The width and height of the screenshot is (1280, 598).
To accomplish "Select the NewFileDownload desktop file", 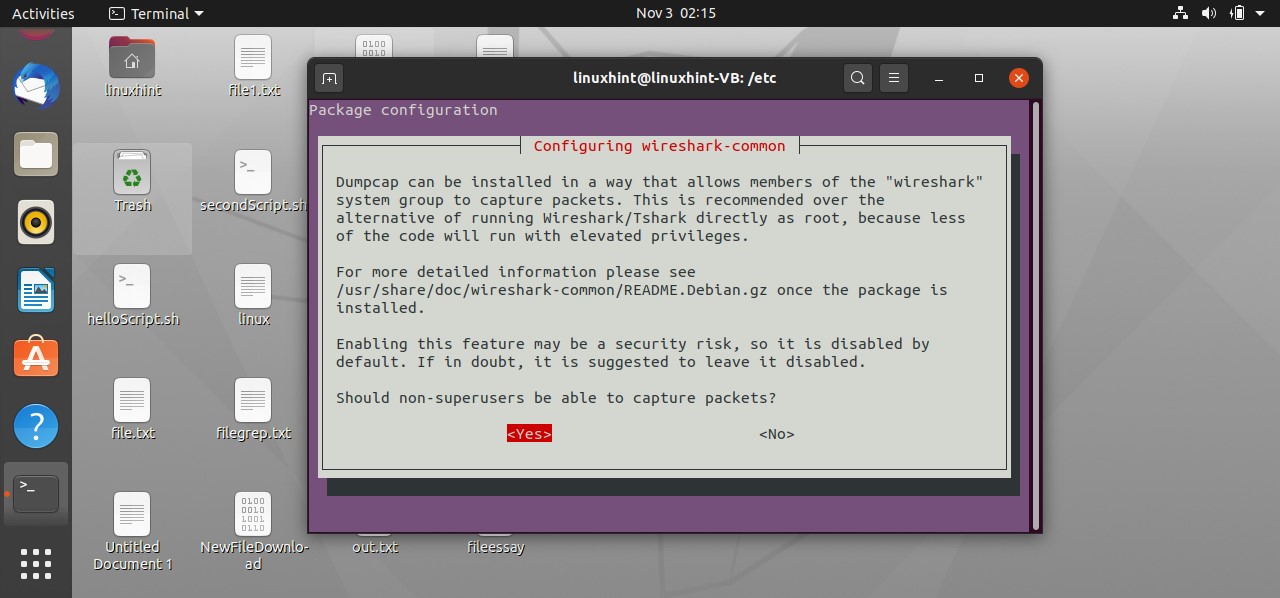I will [253, 532].
